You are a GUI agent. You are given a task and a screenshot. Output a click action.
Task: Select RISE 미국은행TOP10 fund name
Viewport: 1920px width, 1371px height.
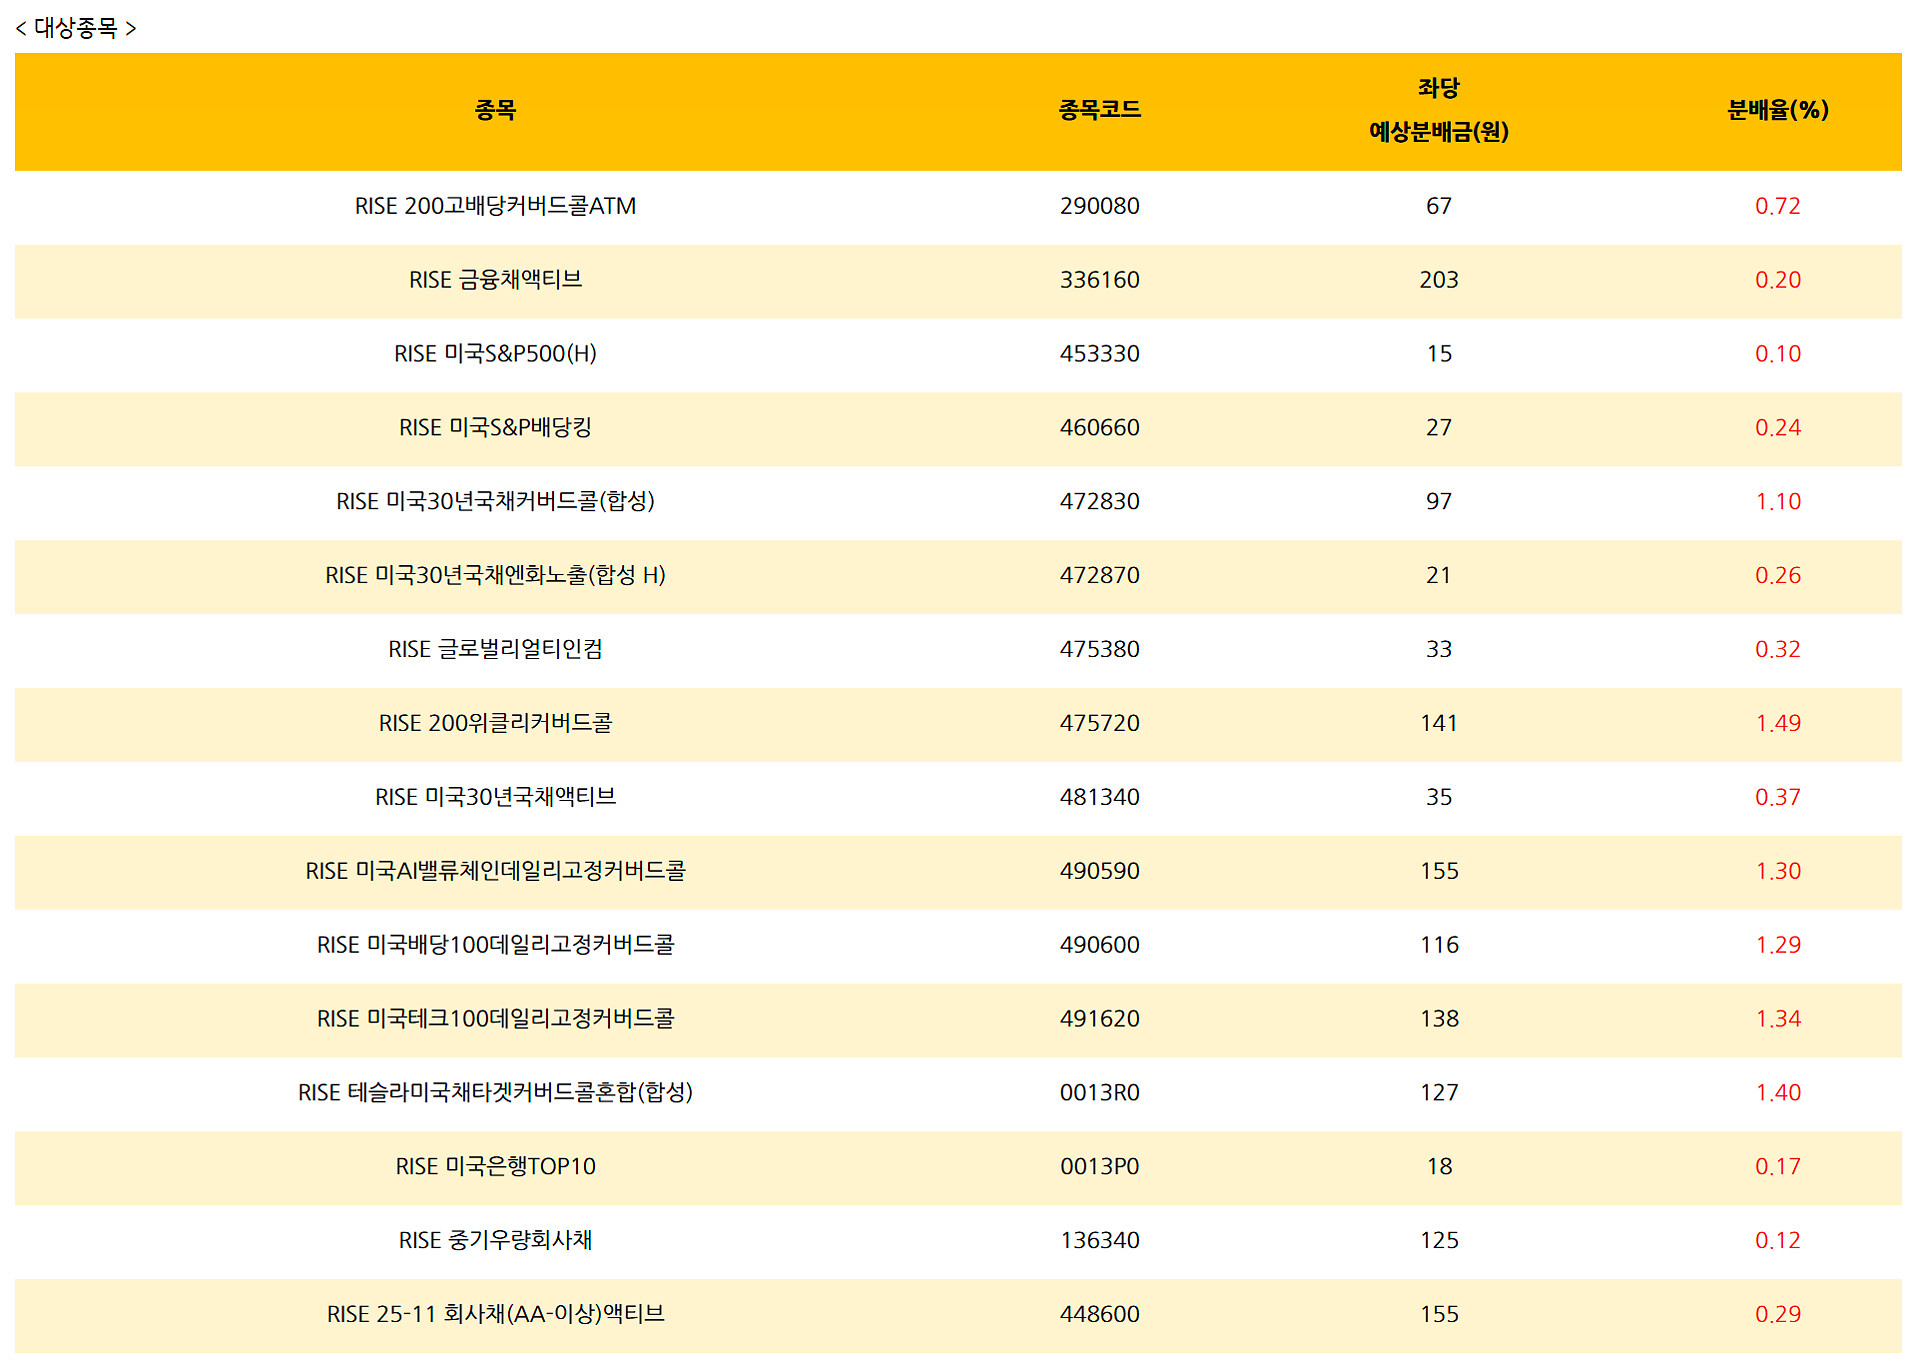(495, 1167)
